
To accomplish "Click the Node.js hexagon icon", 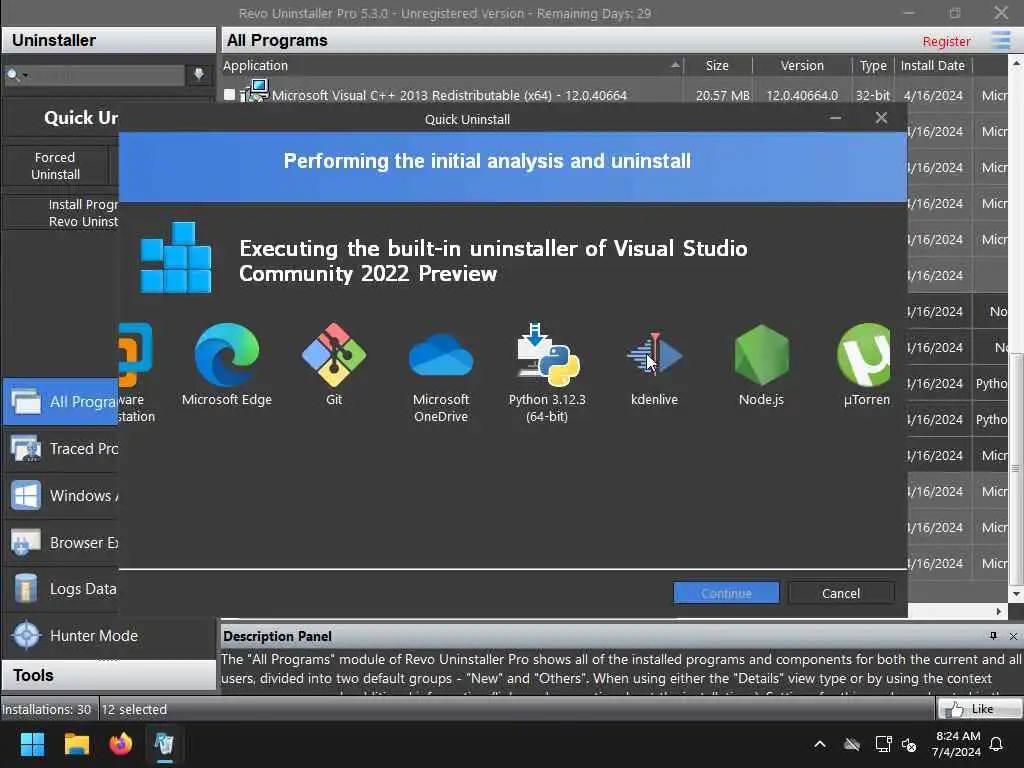I will point(761,355).
